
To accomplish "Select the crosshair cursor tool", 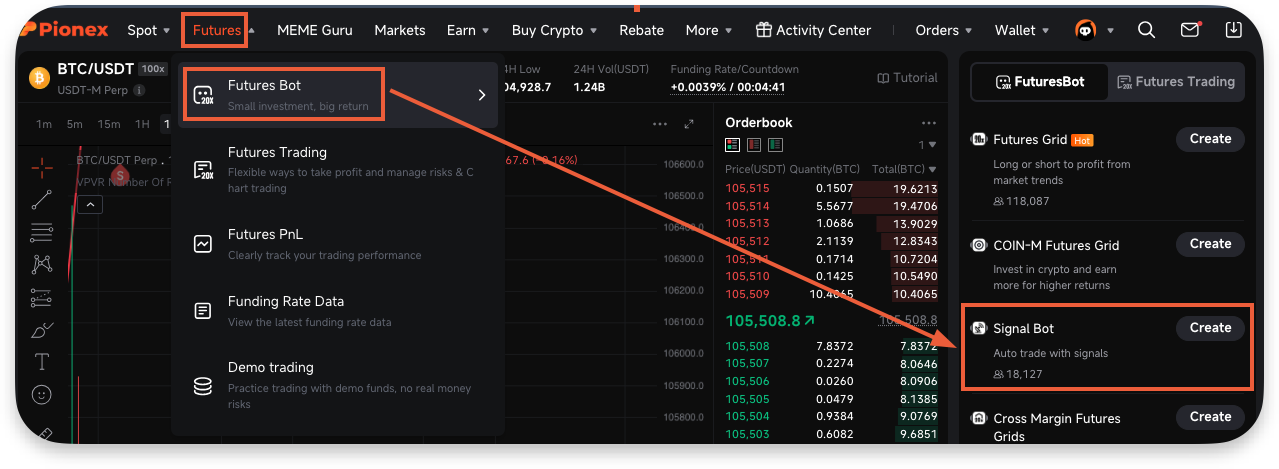I will click(42, 167).
